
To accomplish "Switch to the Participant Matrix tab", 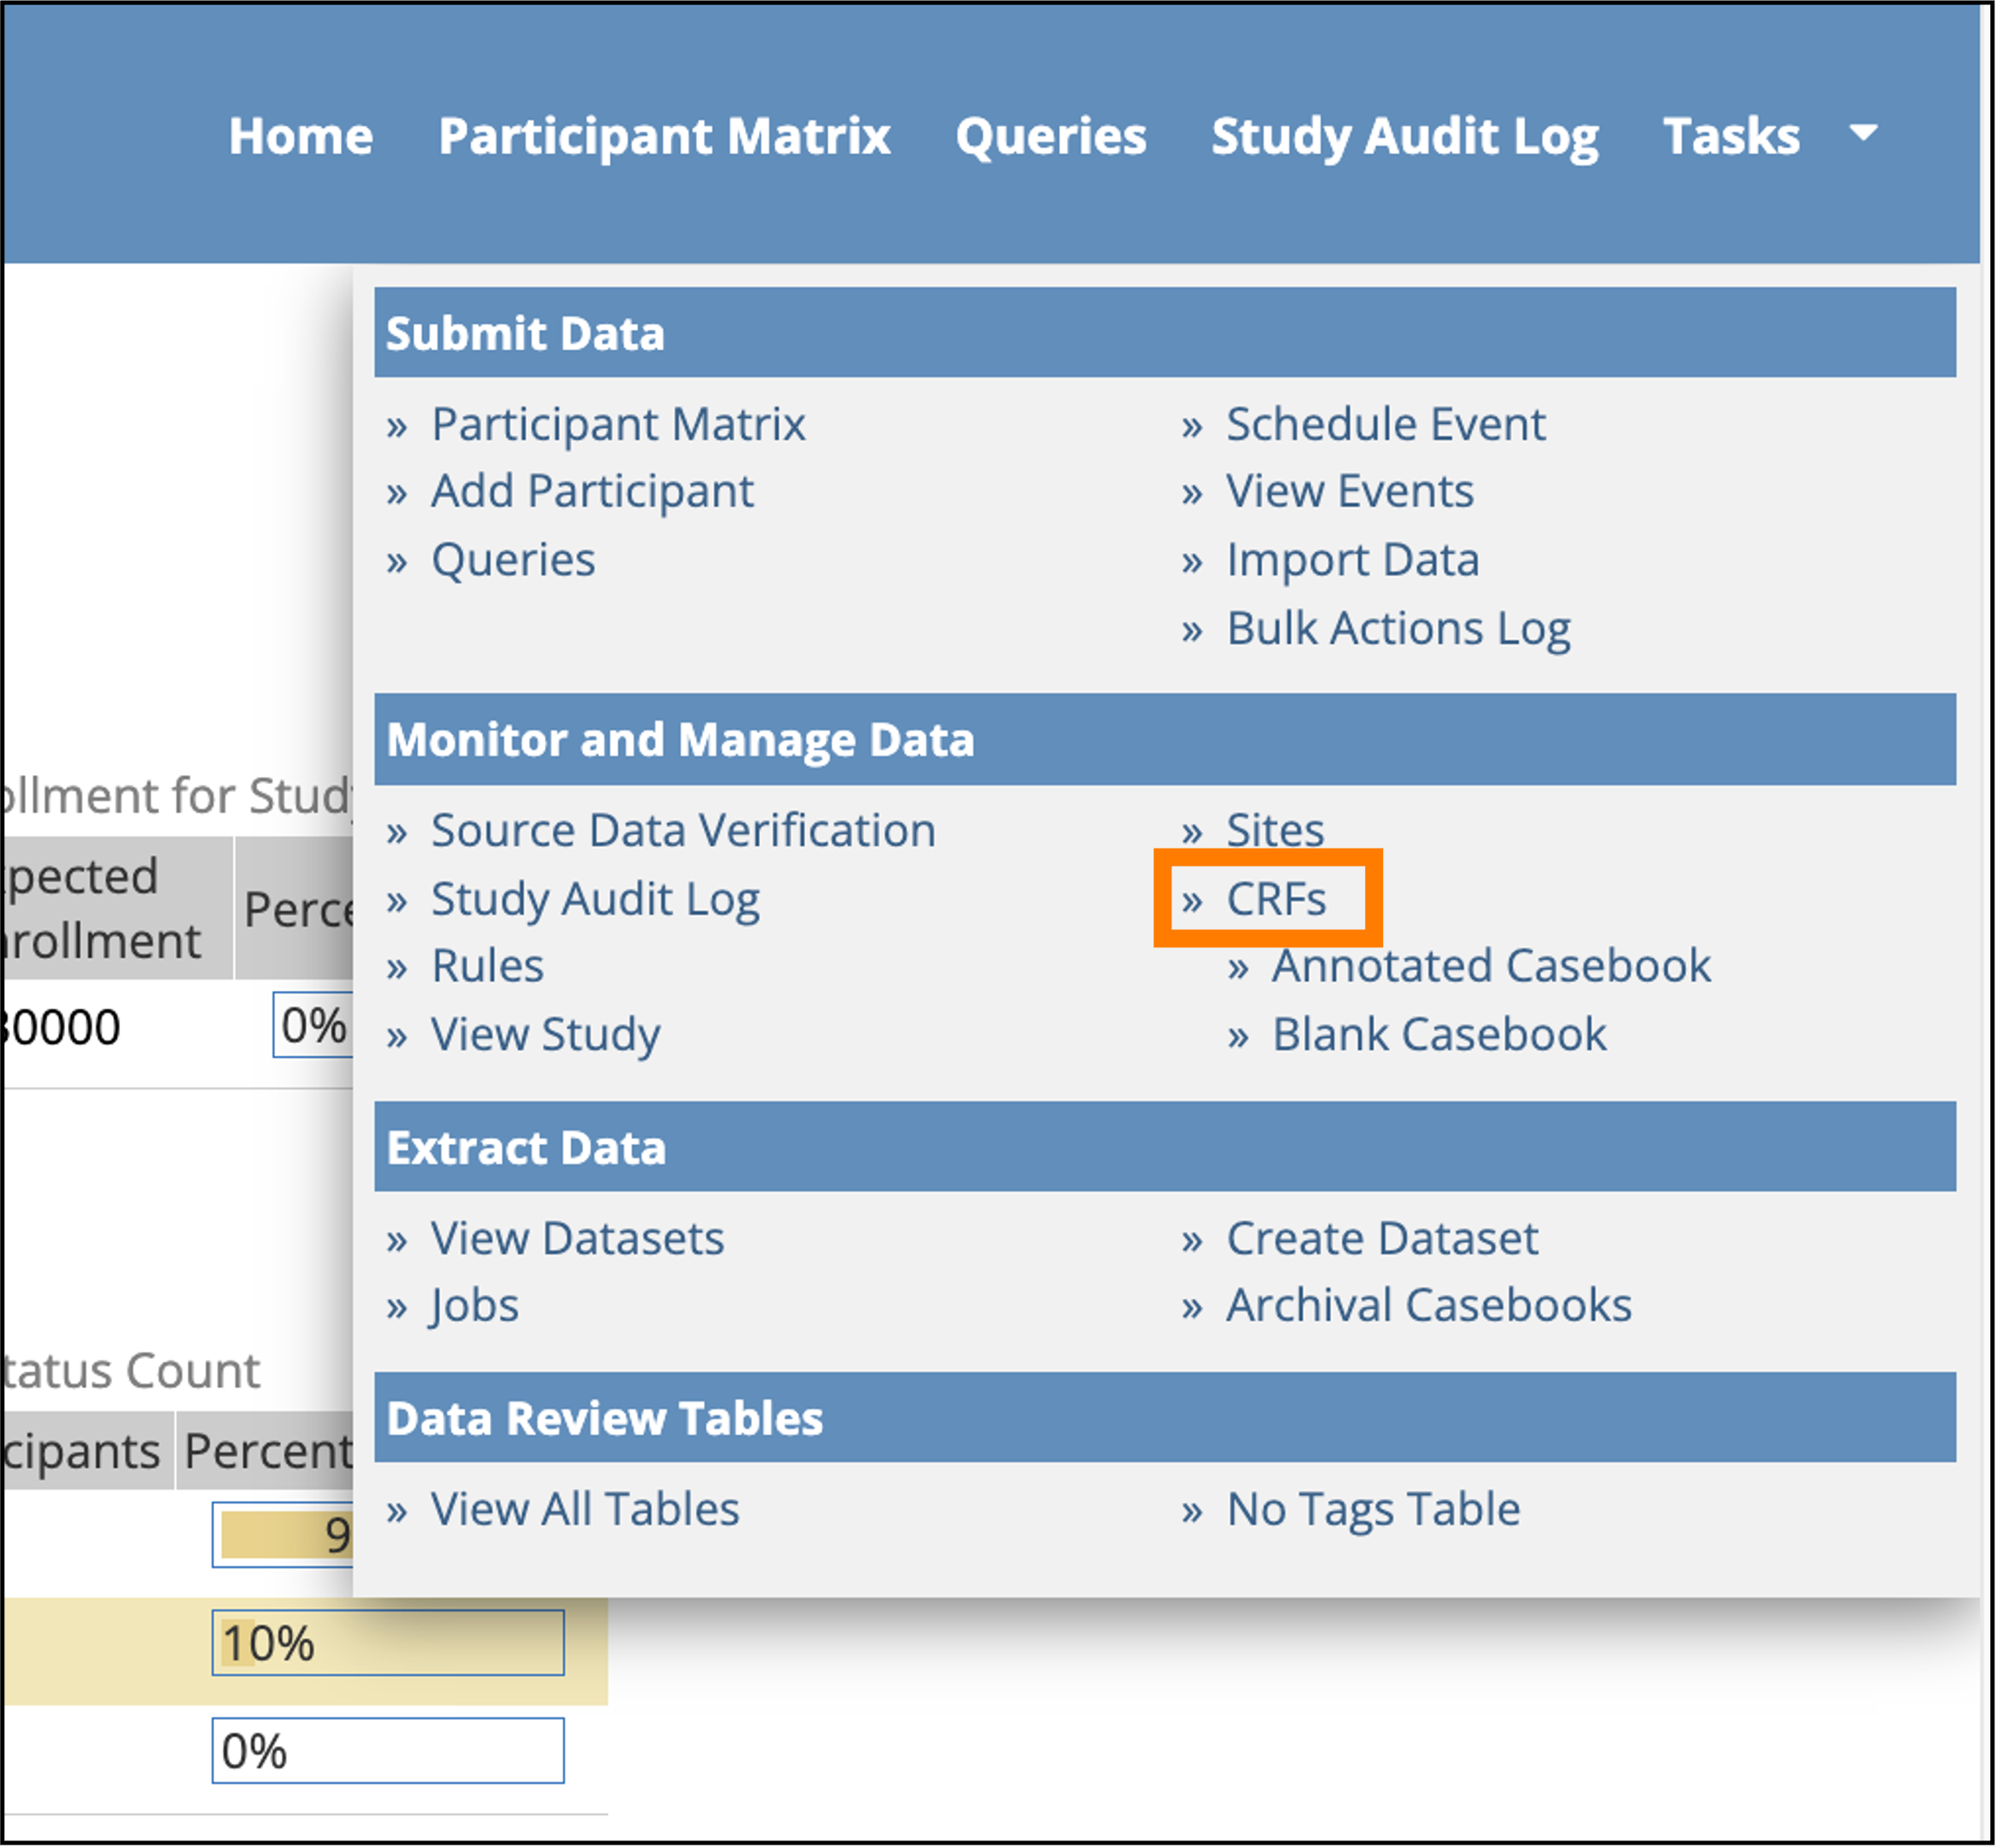I will coord(665,137).
